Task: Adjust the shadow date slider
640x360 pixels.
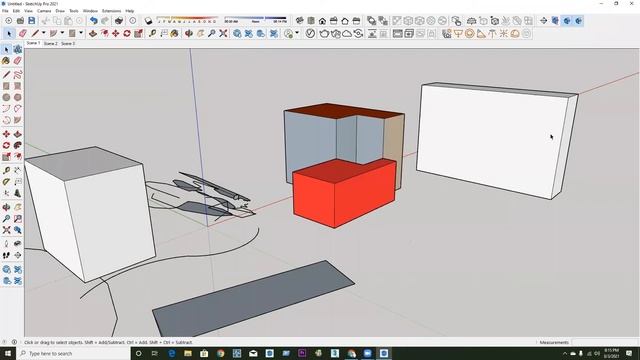Action: point(187,20)
